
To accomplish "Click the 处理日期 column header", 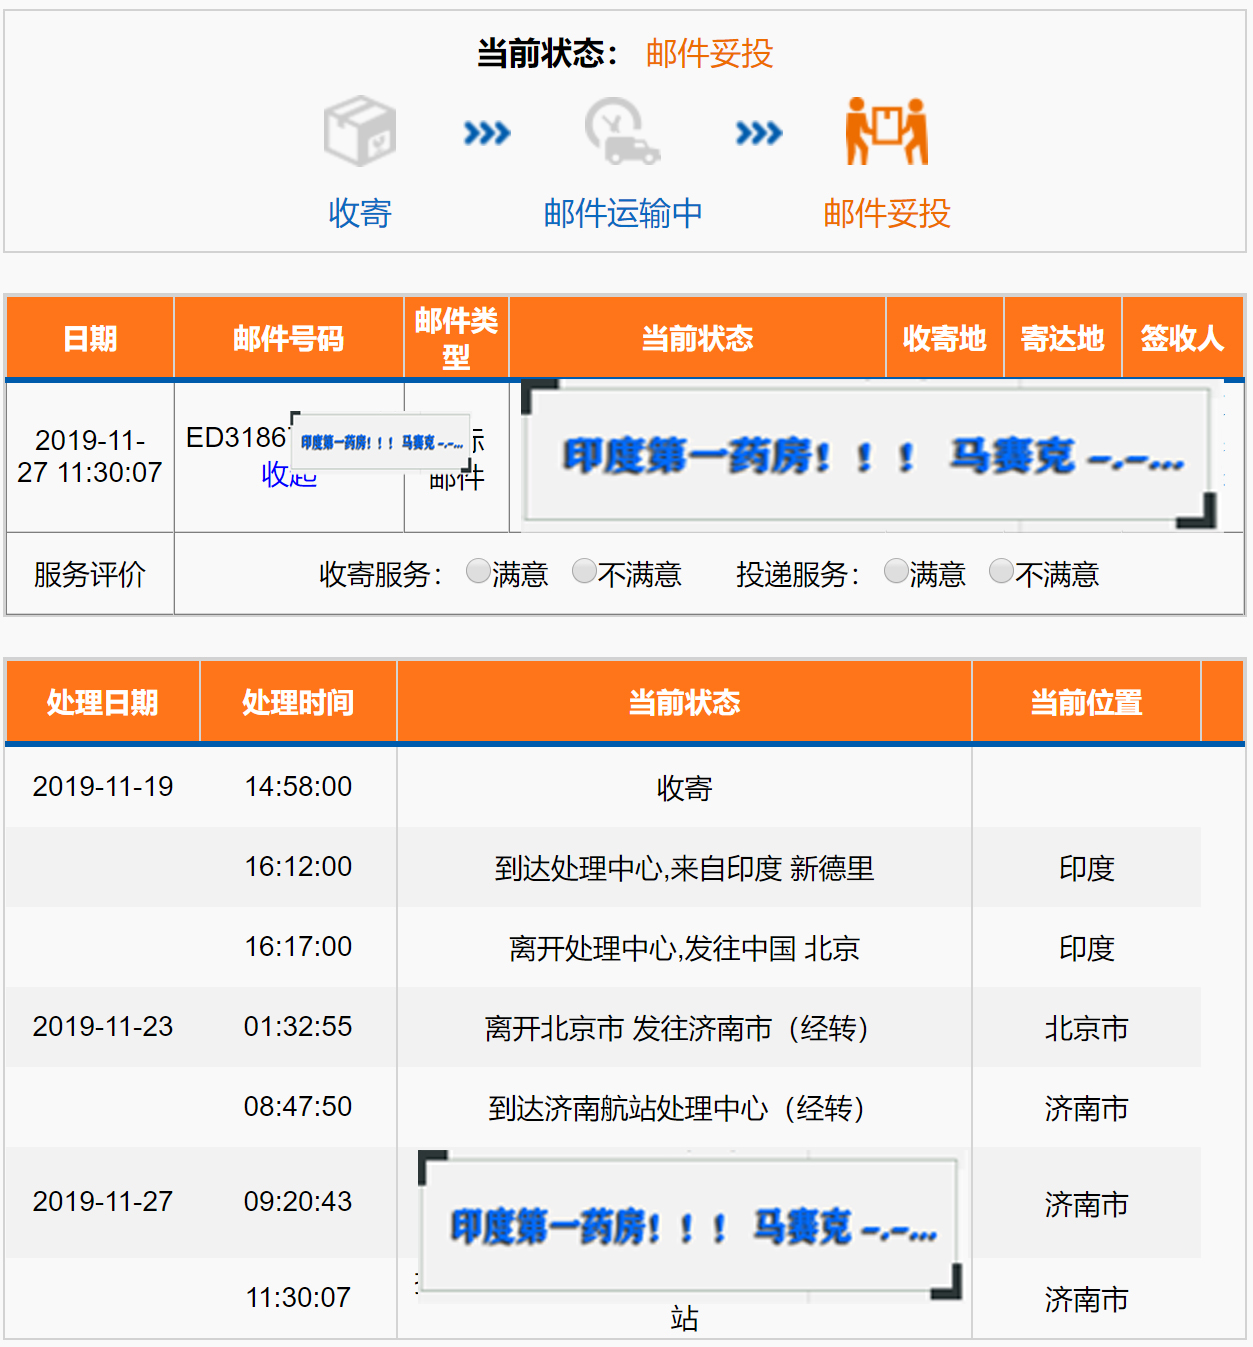I will click(102, 703).
